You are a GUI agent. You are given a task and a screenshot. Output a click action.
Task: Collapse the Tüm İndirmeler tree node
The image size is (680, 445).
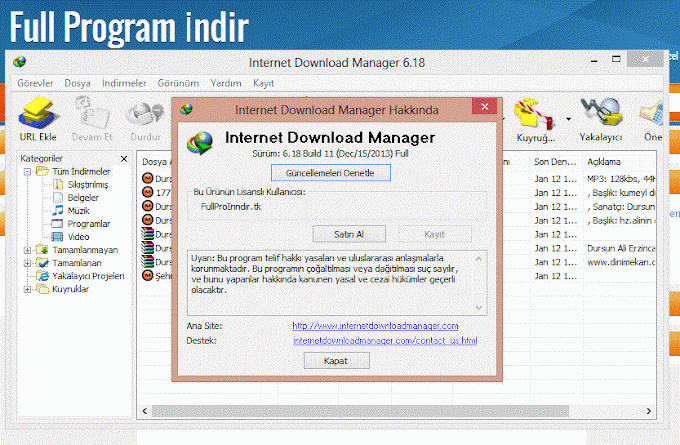click(27, 172)
